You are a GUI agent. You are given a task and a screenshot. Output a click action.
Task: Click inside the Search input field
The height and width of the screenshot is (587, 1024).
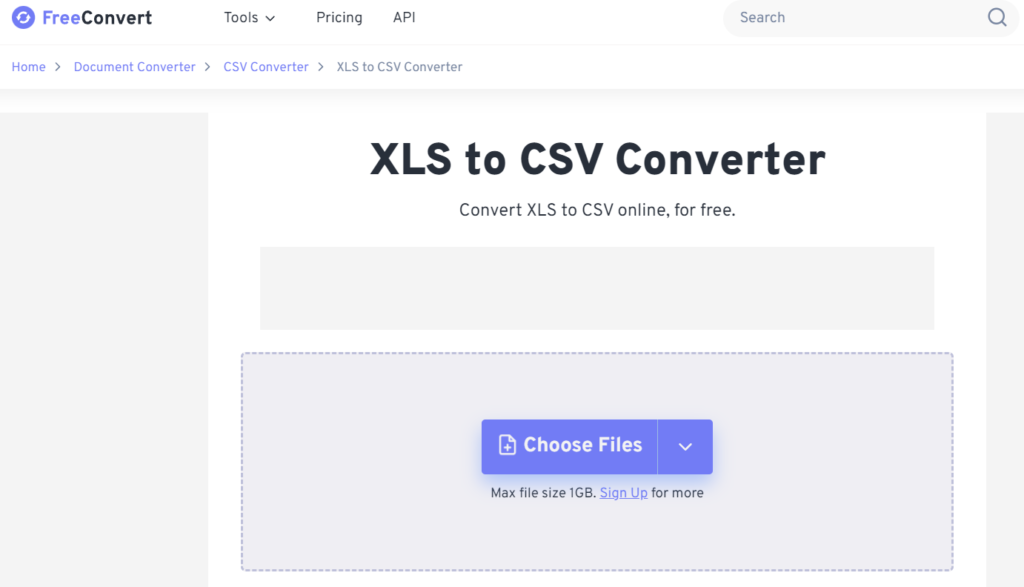tap(850, 17)
